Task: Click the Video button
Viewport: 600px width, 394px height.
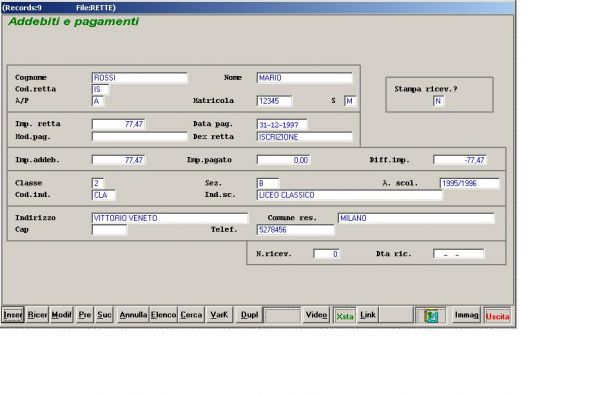Action: (316, 315)
